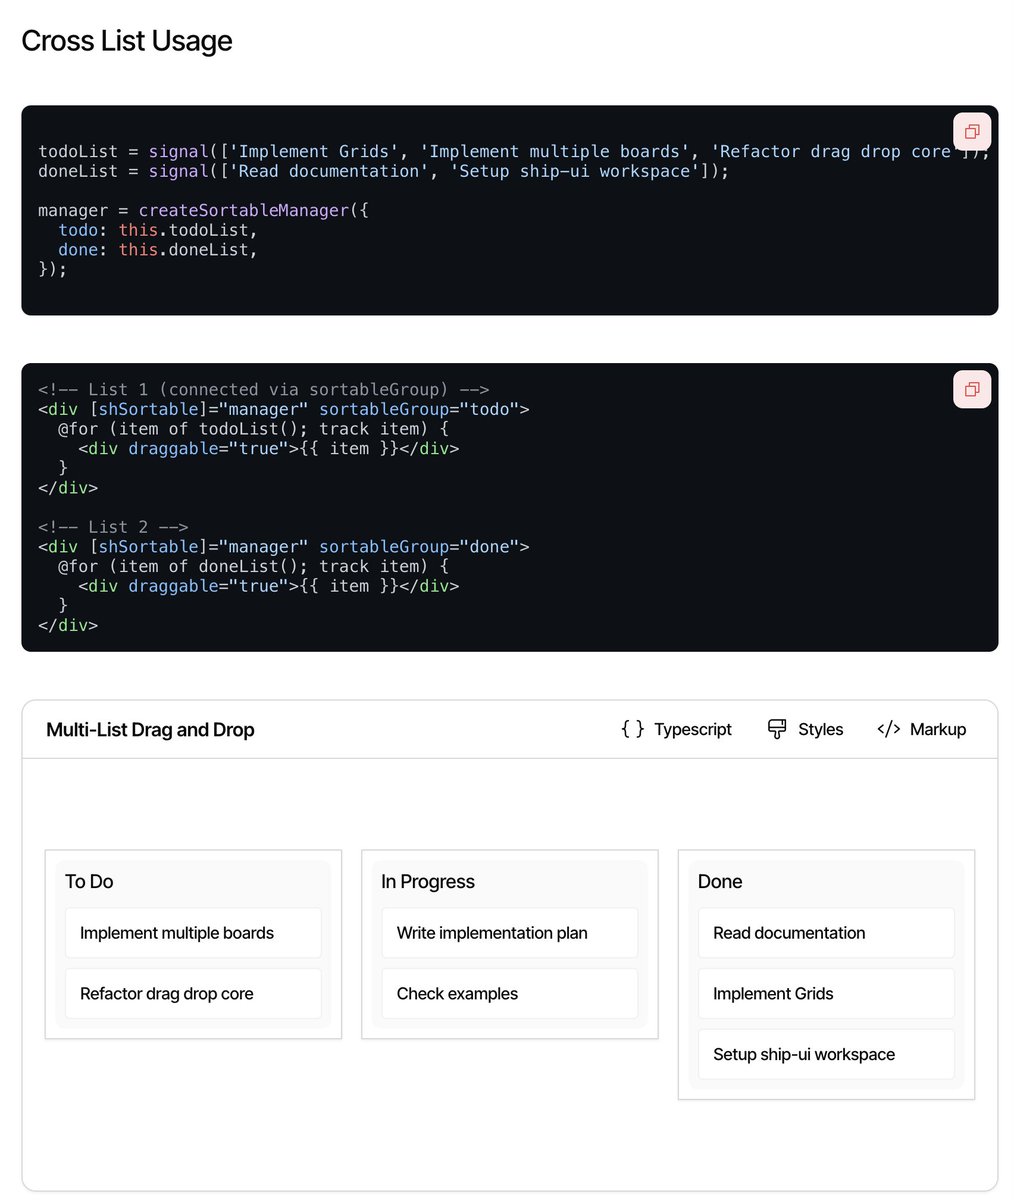
Task: Click the 'todo: this.todoList,' code line
Action: (x=158, y=230)
